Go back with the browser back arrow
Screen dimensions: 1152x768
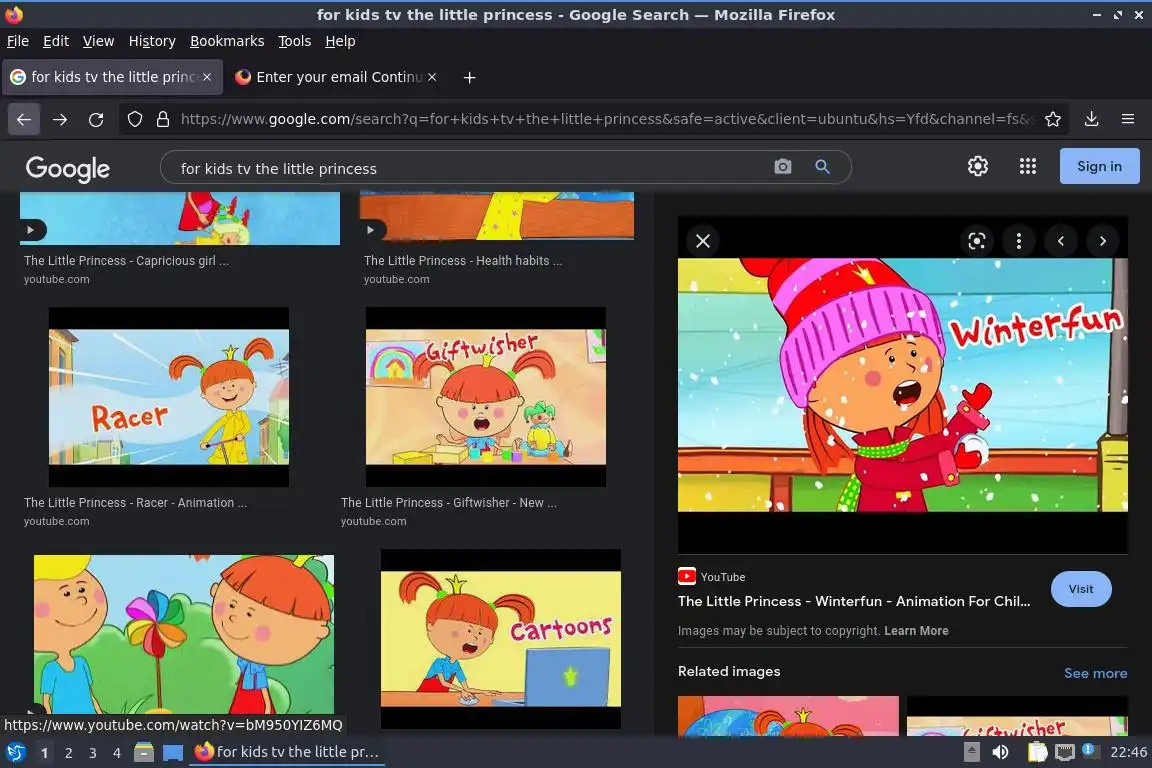coord(24,119)
